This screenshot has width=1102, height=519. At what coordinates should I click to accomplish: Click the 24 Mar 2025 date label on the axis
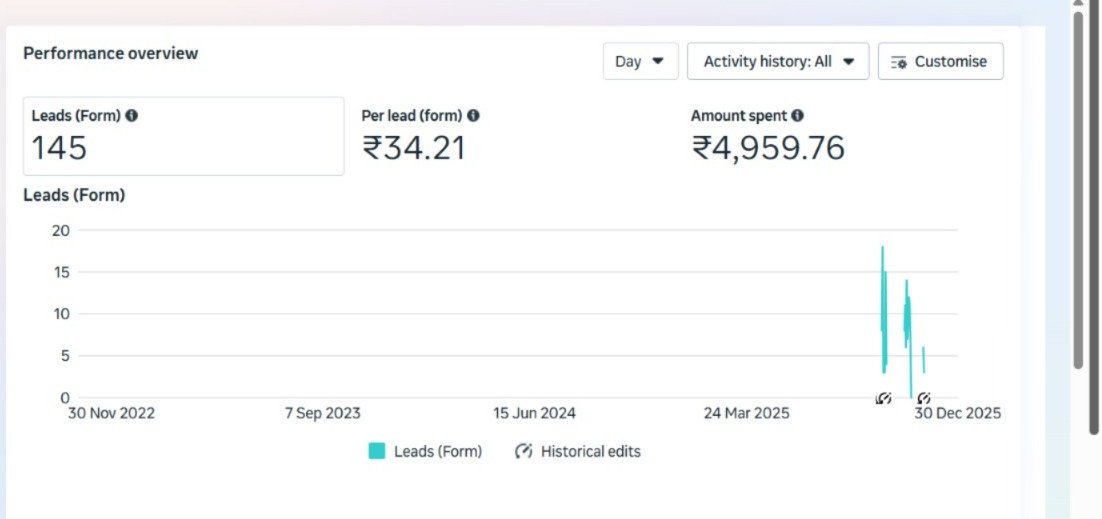(746, 413)
